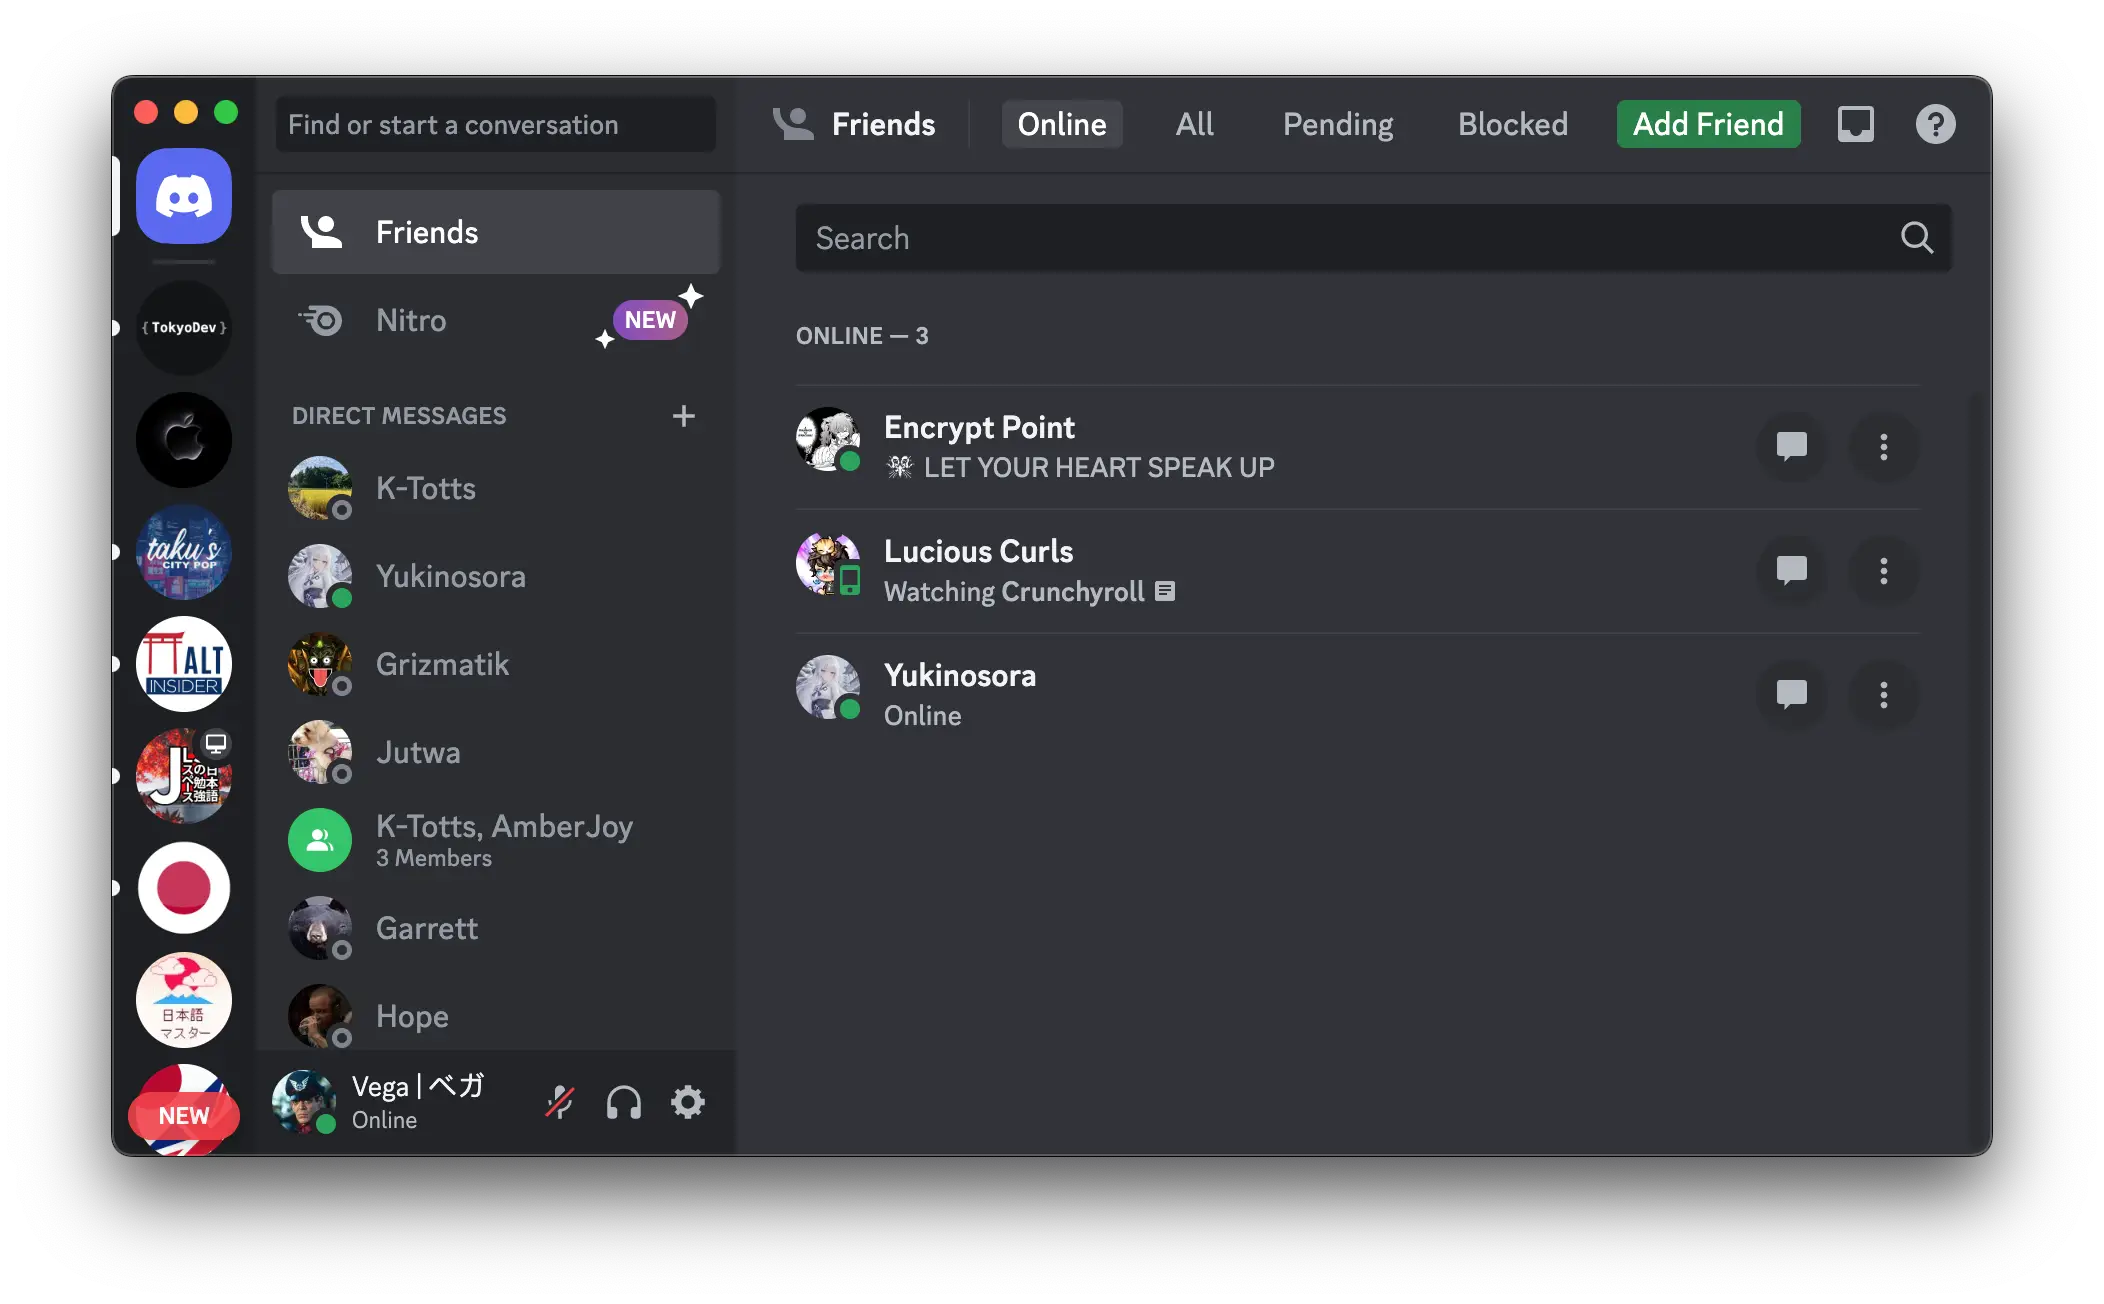Viewport: 2104px width, 1304px height.
Task: Open more options menu for Yukinosora
Action: [x=1883, y=694]
